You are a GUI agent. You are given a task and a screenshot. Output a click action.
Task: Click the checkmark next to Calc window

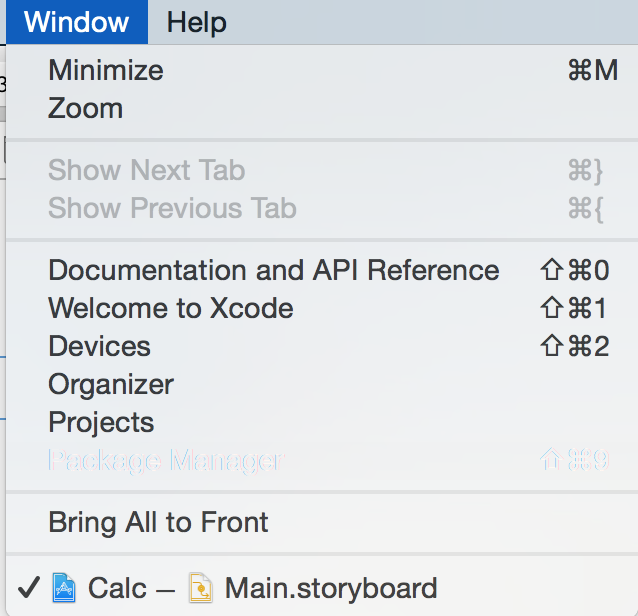(29, 587)
